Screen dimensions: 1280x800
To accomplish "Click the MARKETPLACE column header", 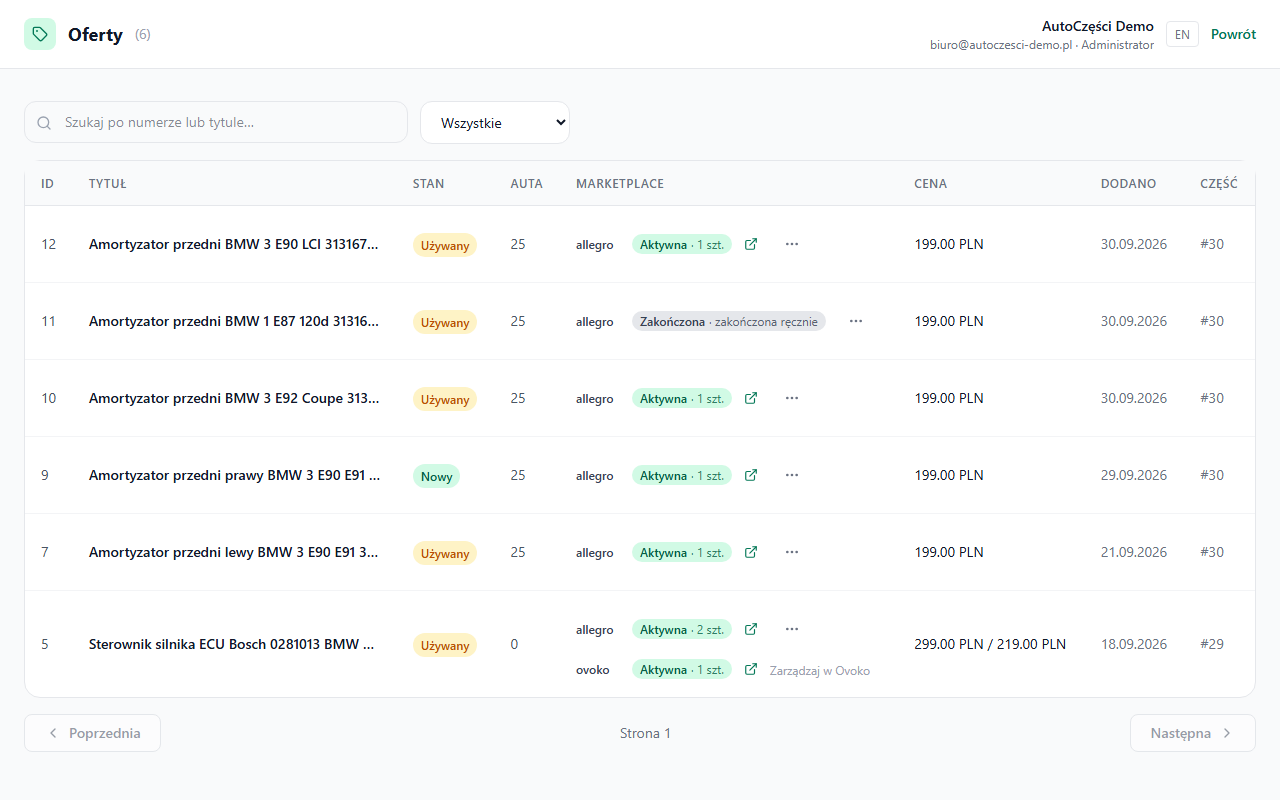I will click(620, 184).
